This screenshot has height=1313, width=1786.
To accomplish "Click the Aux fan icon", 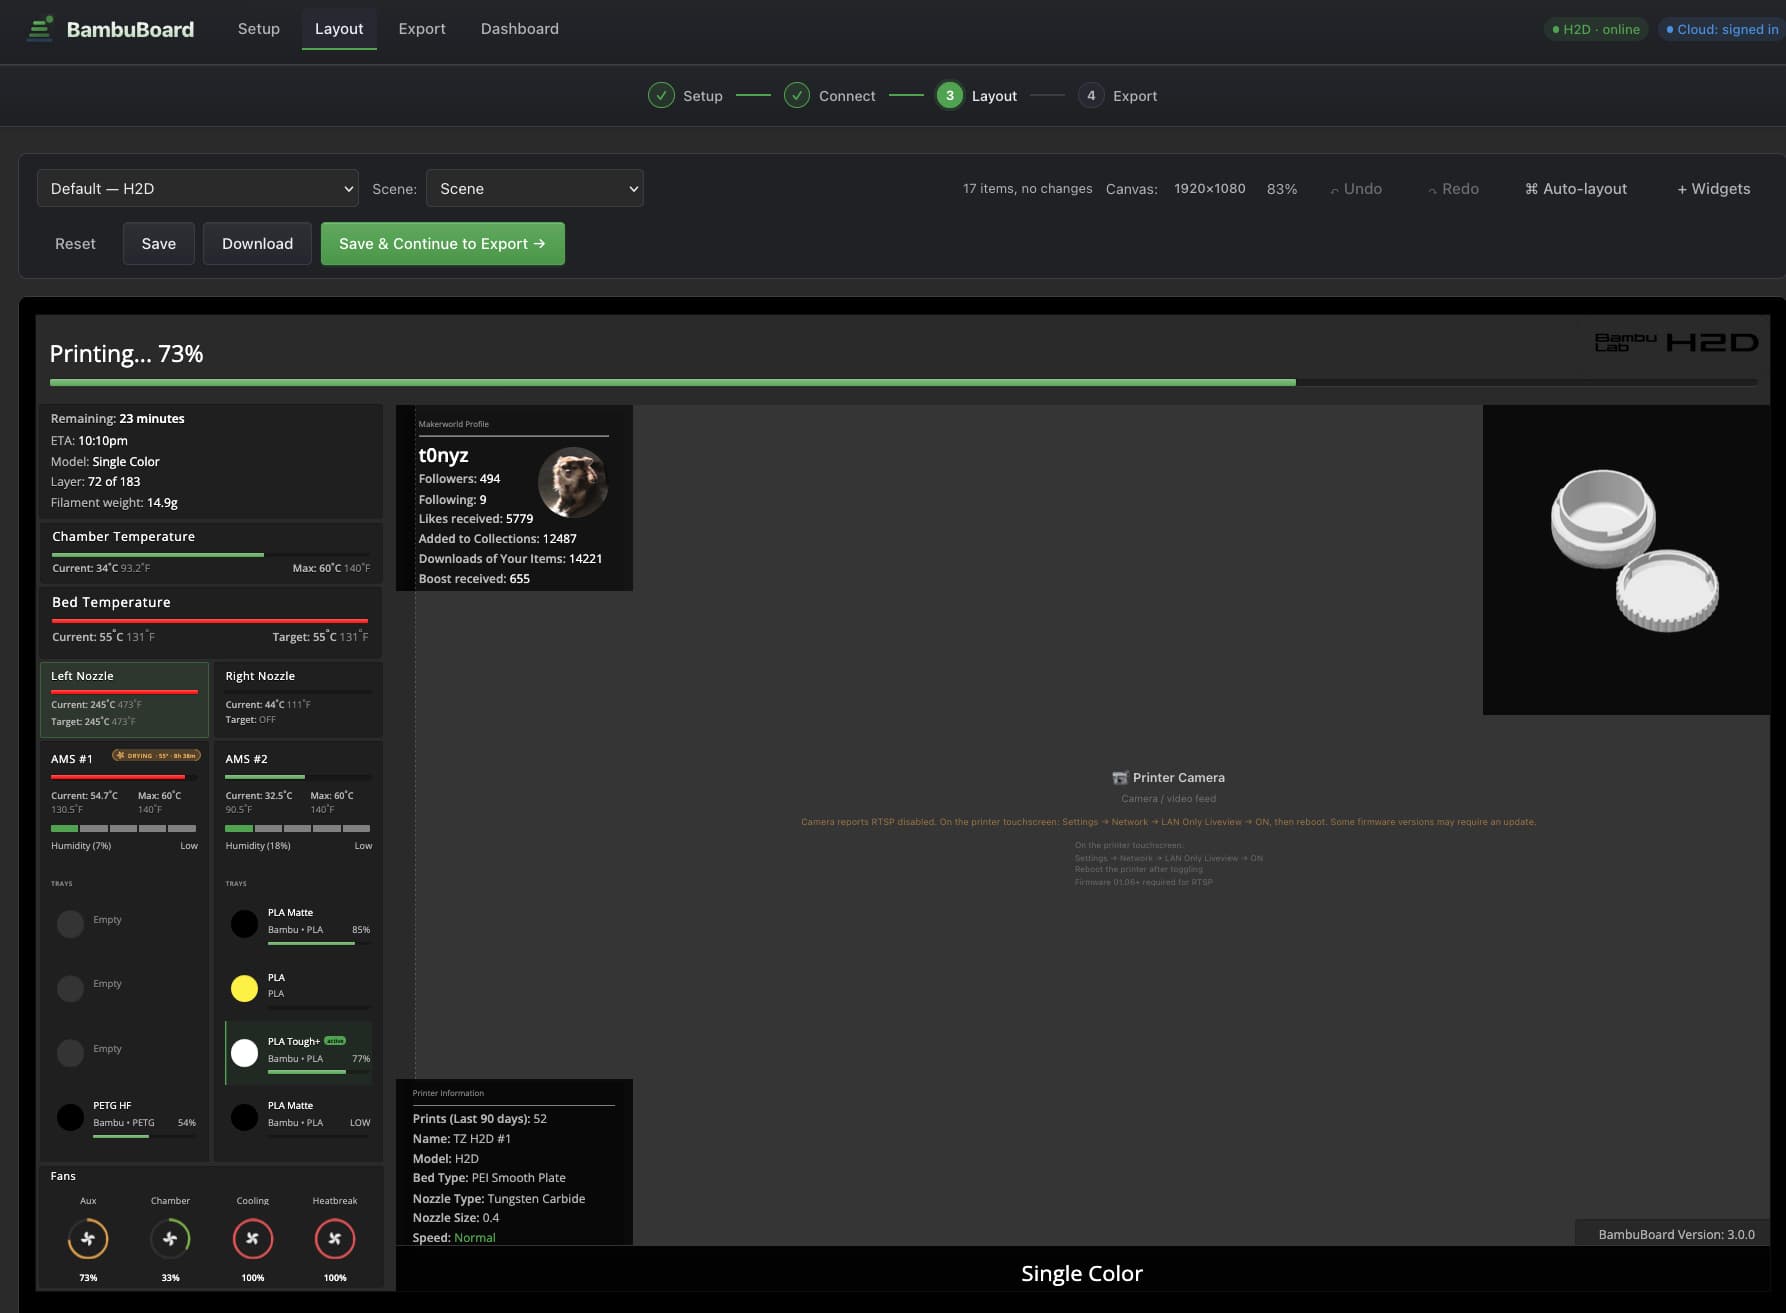I will tap(88, 1239).
